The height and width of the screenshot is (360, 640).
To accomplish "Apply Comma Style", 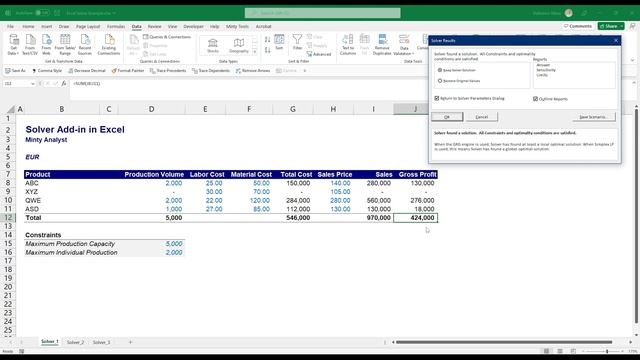I will (47, 71).
